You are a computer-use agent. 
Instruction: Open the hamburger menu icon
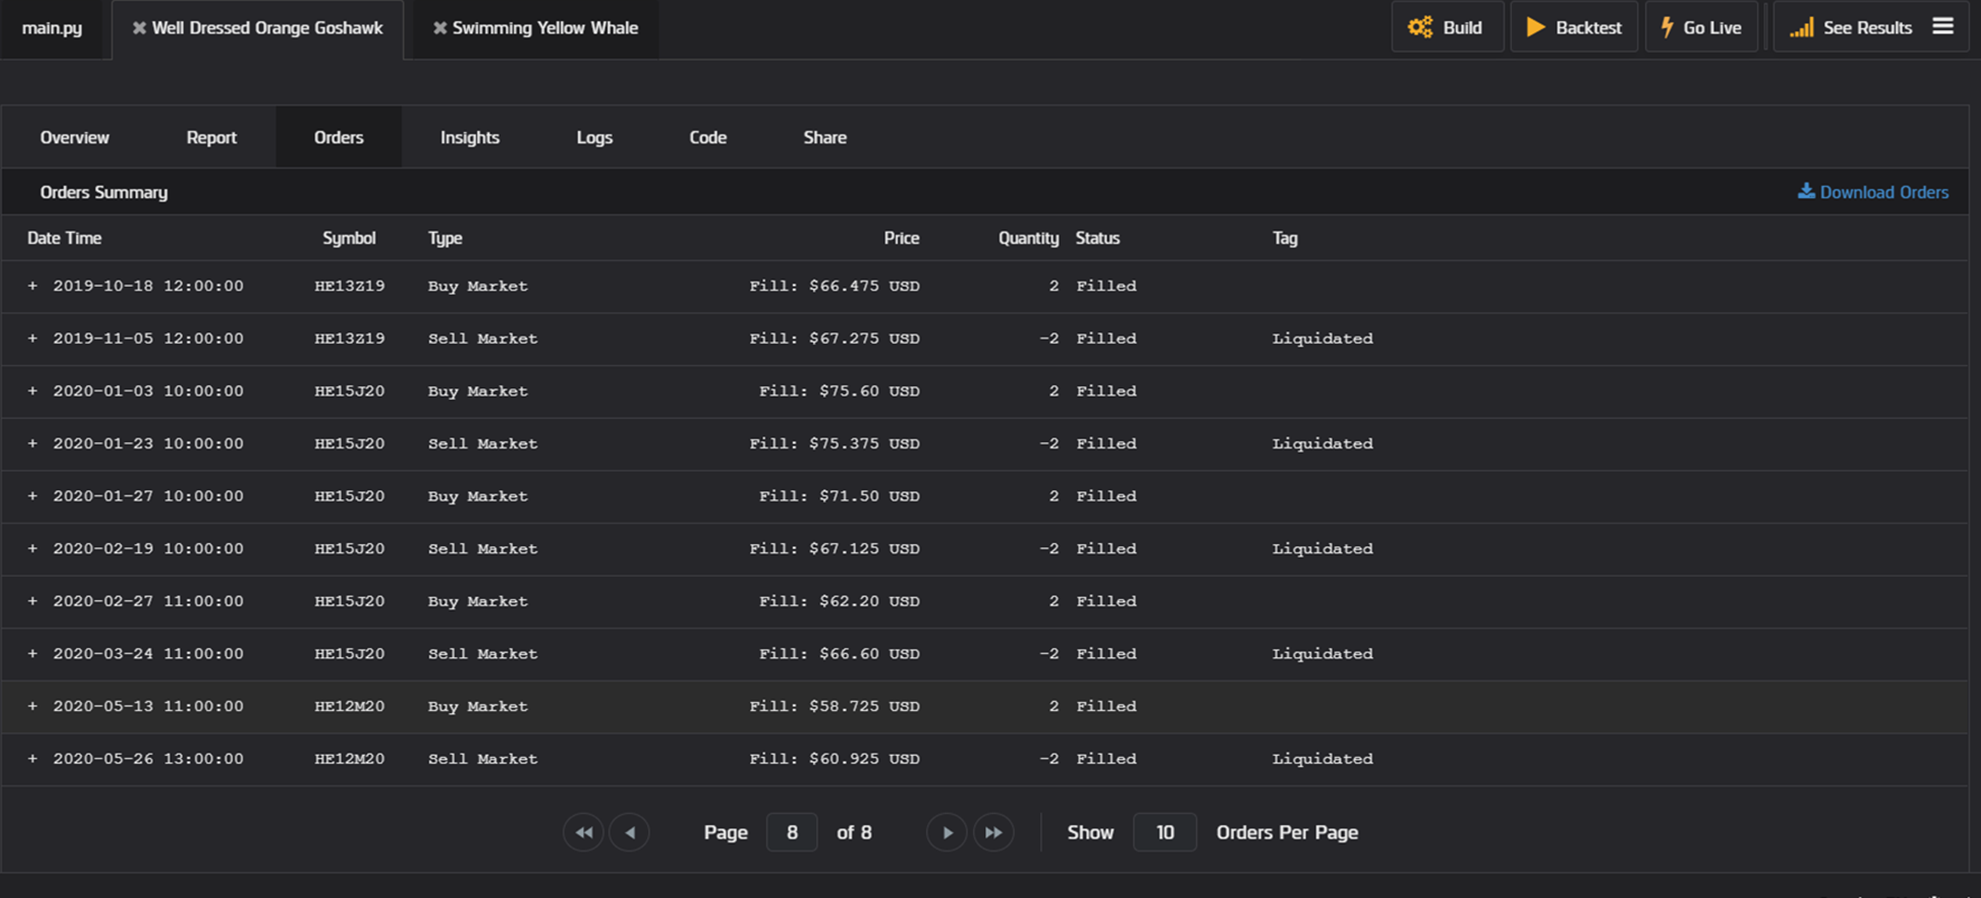coord(1942,27)
